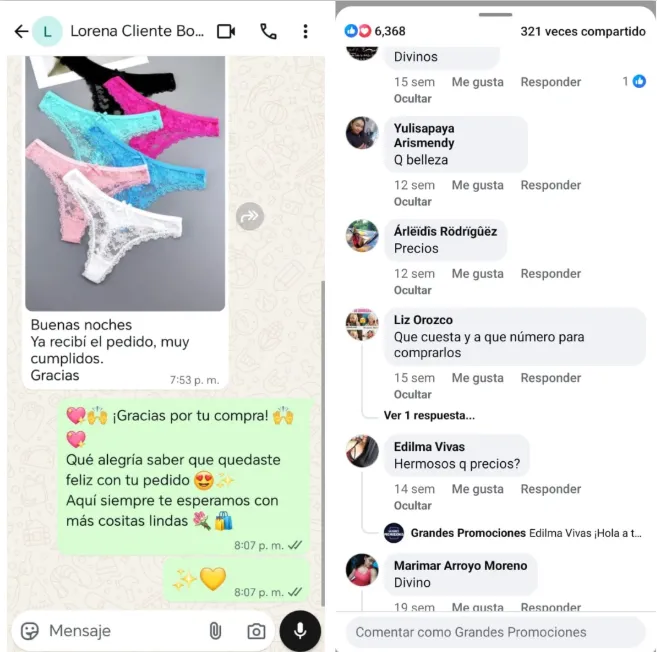
Task: Focus the Mensaje text field
Action: [x=122, y=631]
